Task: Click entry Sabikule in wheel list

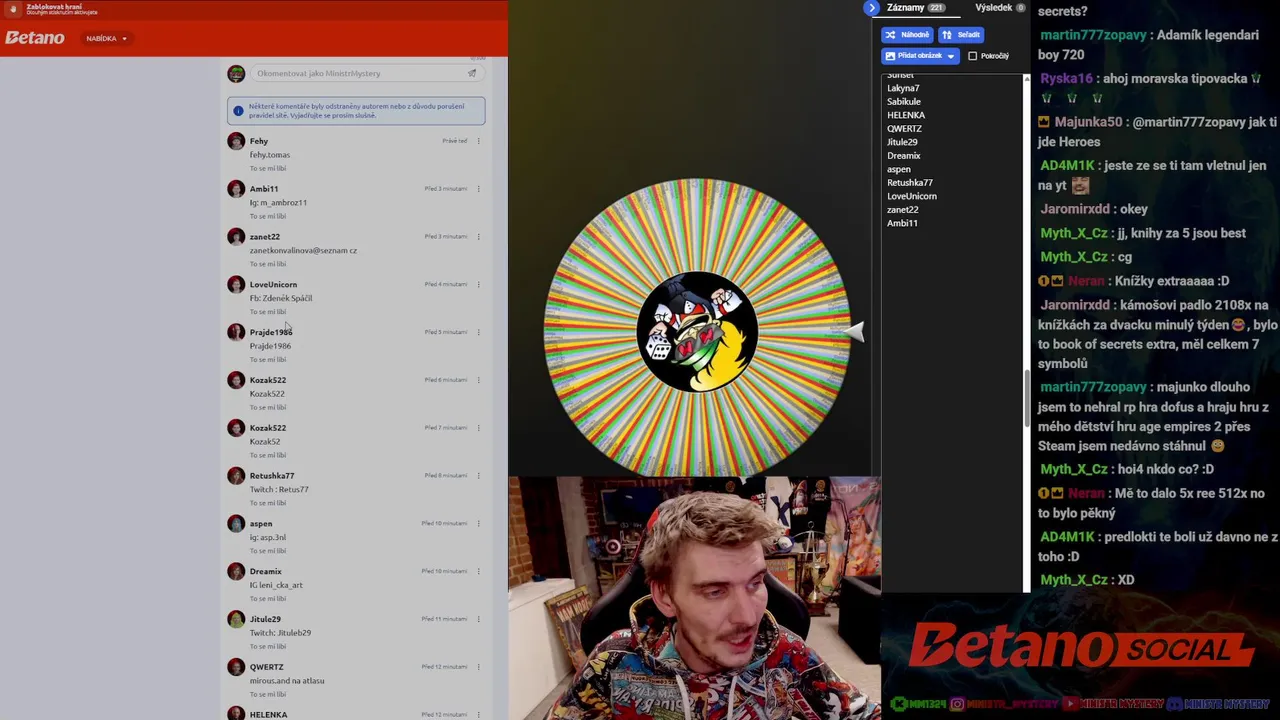Action: 904,102
